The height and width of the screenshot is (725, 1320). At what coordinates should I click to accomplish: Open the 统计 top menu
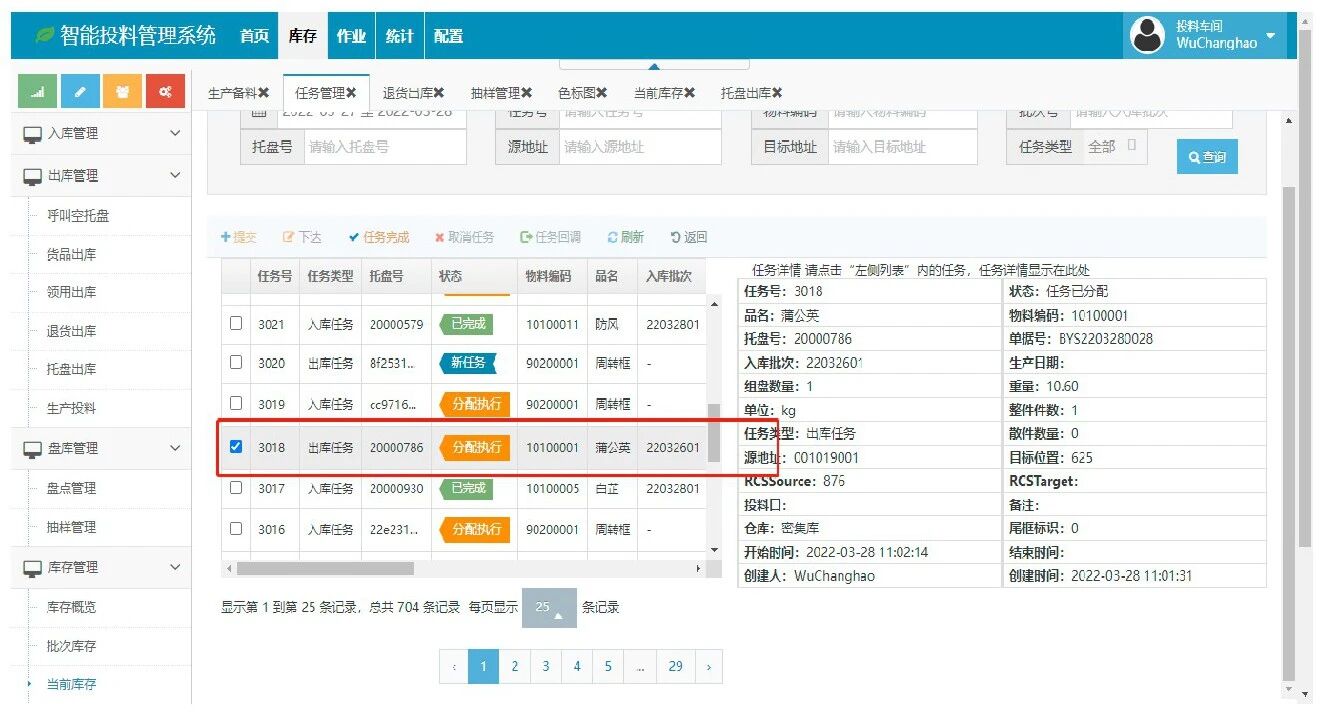(399, 36)
